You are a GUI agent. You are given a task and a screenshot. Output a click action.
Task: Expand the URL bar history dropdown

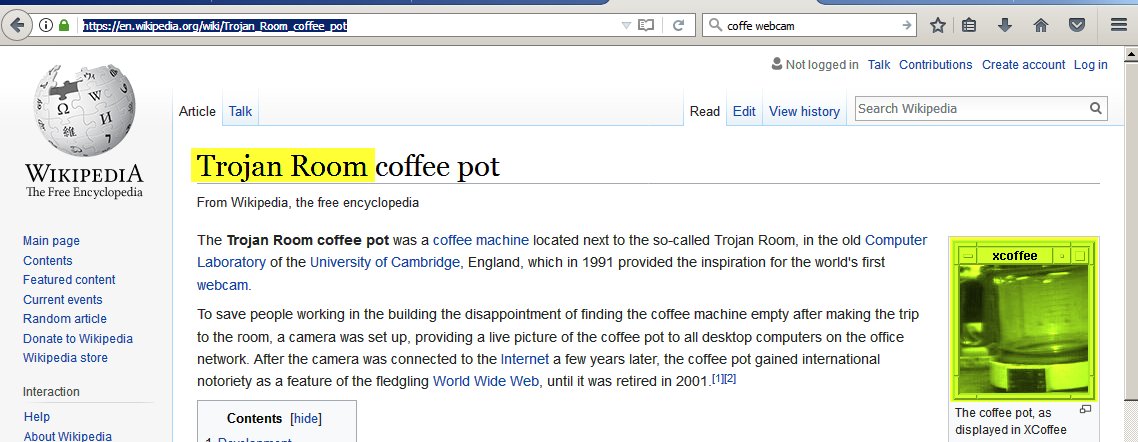tap(625, 26)
